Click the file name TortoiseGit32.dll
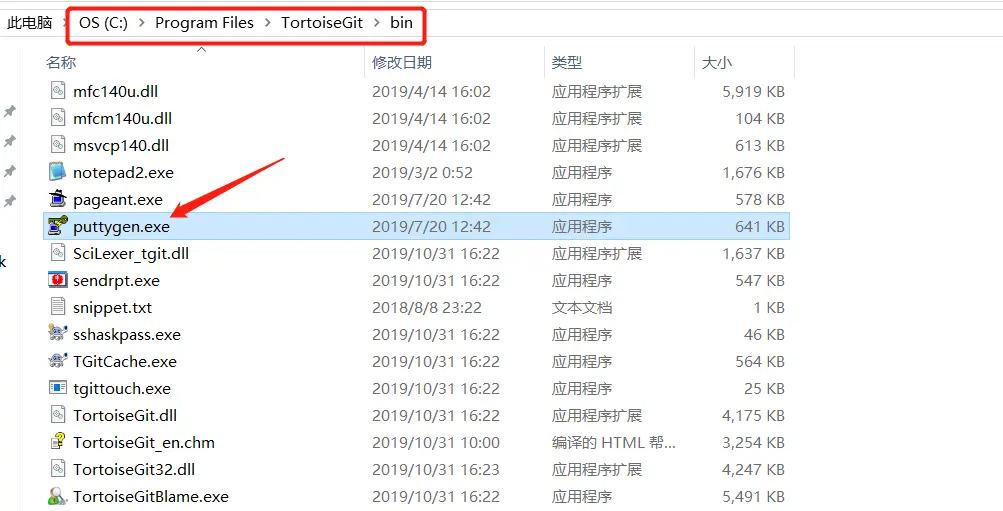The width and height of the screenshot is (1003, 511). point(134,469)
